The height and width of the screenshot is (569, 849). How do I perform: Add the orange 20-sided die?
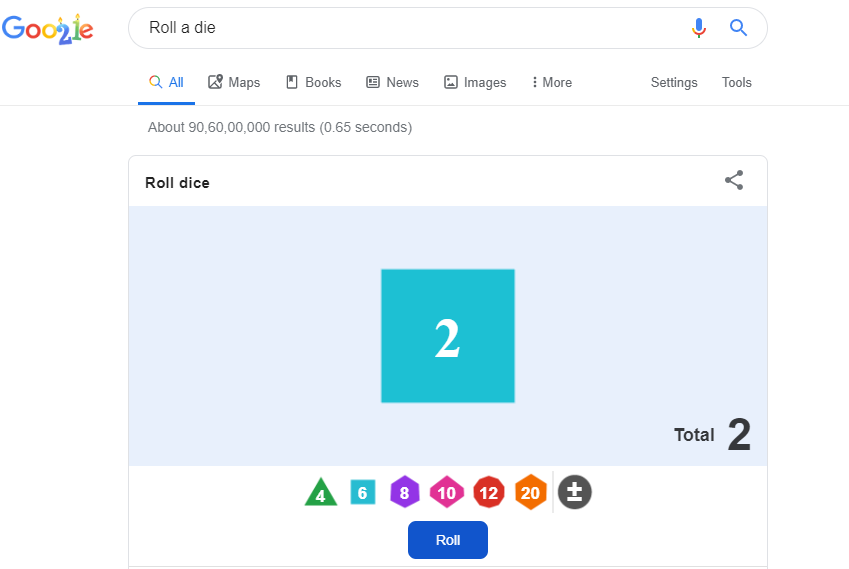(530, 492)
